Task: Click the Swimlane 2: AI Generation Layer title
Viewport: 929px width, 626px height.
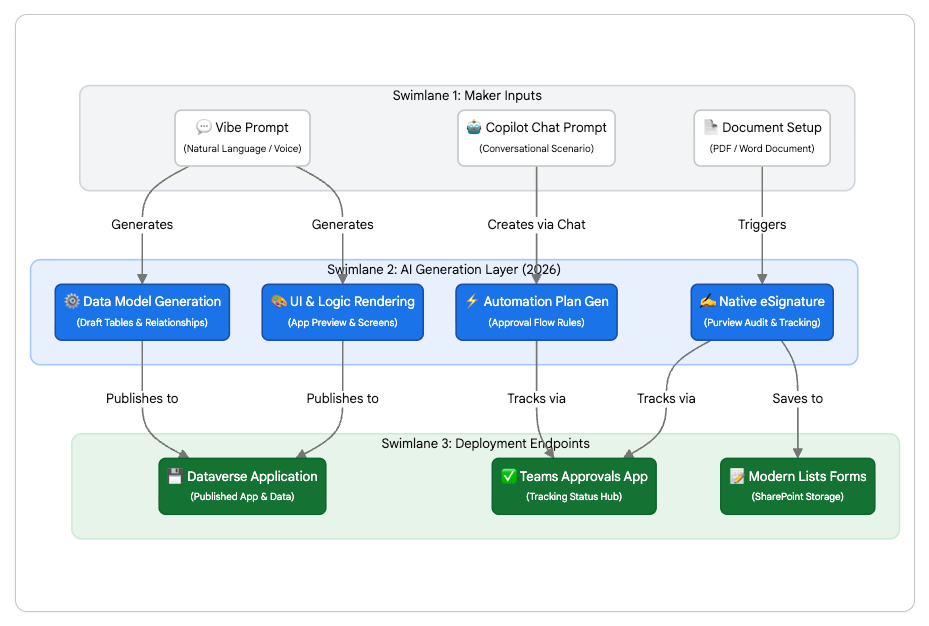Action: pos(443,270)
